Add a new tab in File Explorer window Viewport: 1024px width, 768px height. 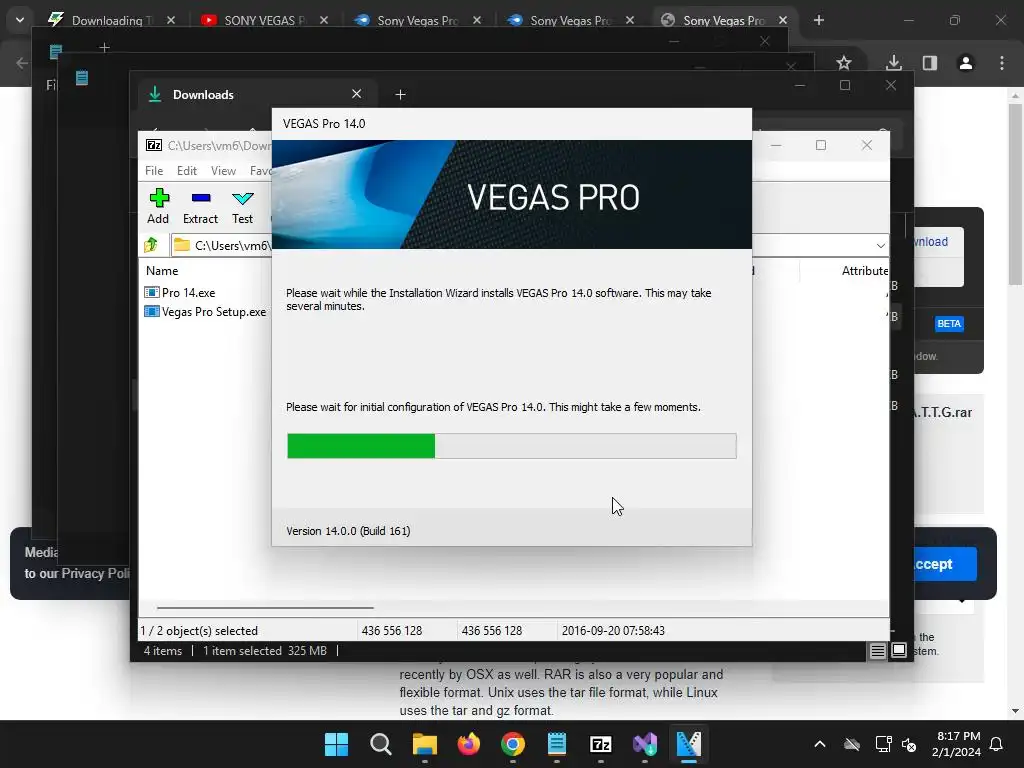(x=400, y=95)
